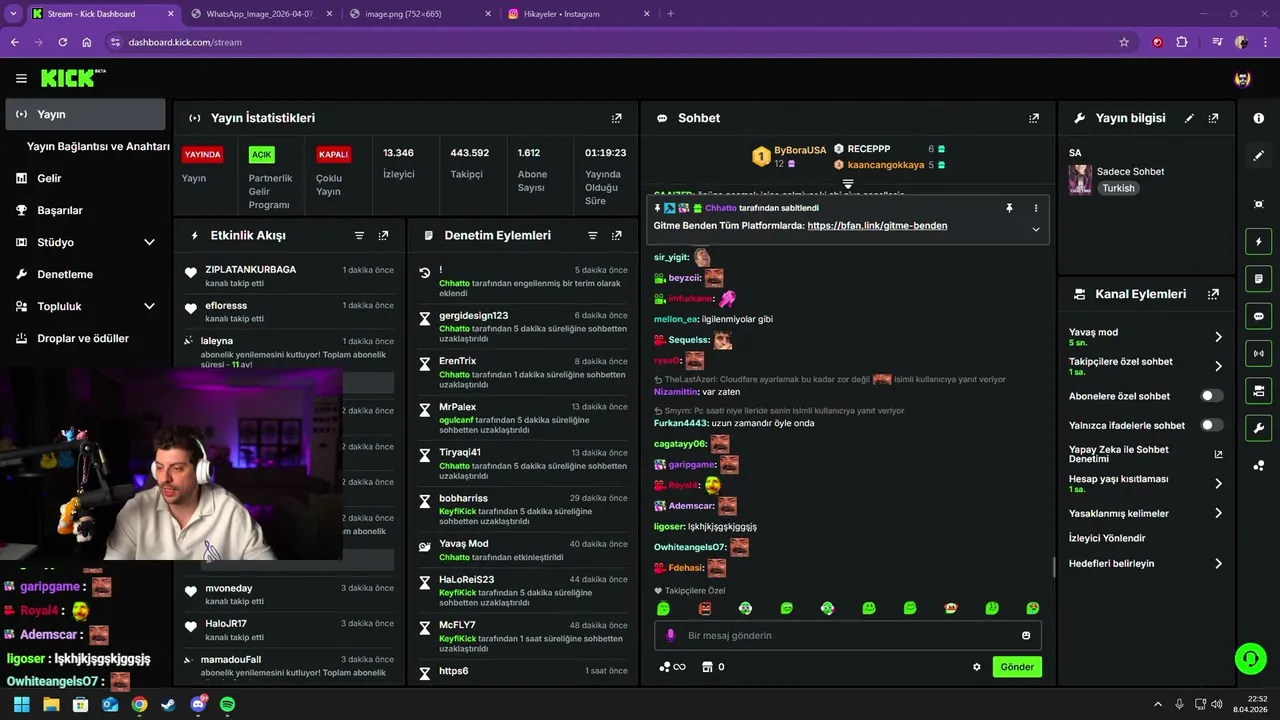Open filter options in Denetim Eylemleri
Image resolution: width=1280 pixels, height=720 pixels.
592,236
